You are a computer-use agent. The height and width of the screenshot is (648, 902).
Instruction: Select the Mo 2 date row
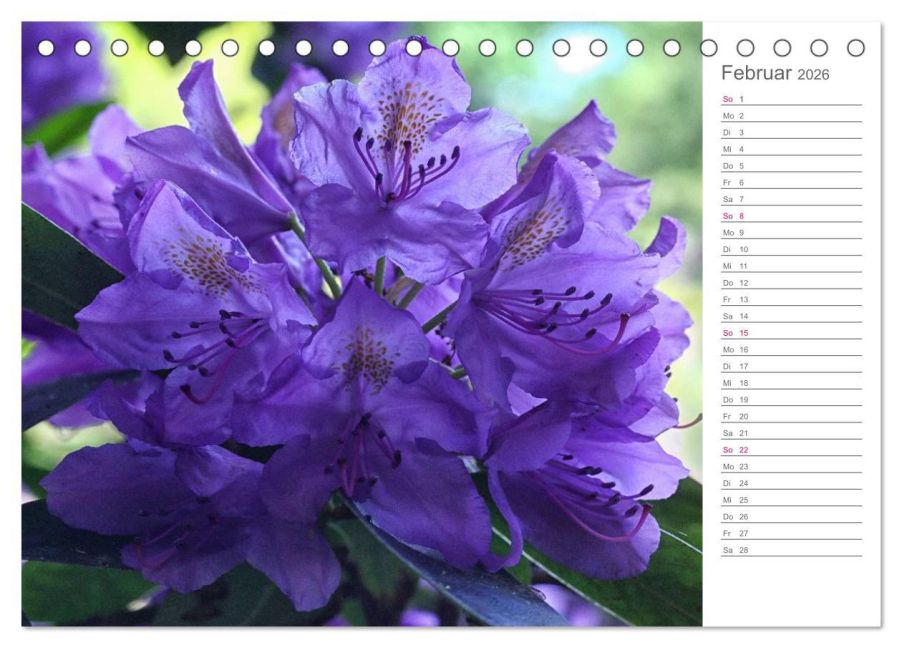(792, 116)
